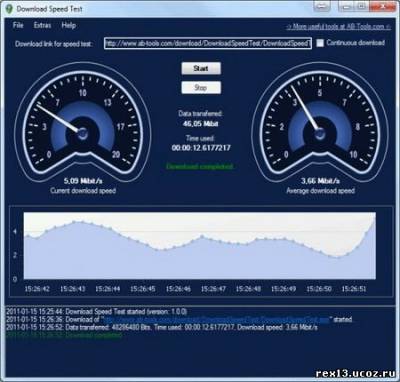This screenshot has width=400, height=382.
Task: Start the speed test
Action: click(201, 68)
